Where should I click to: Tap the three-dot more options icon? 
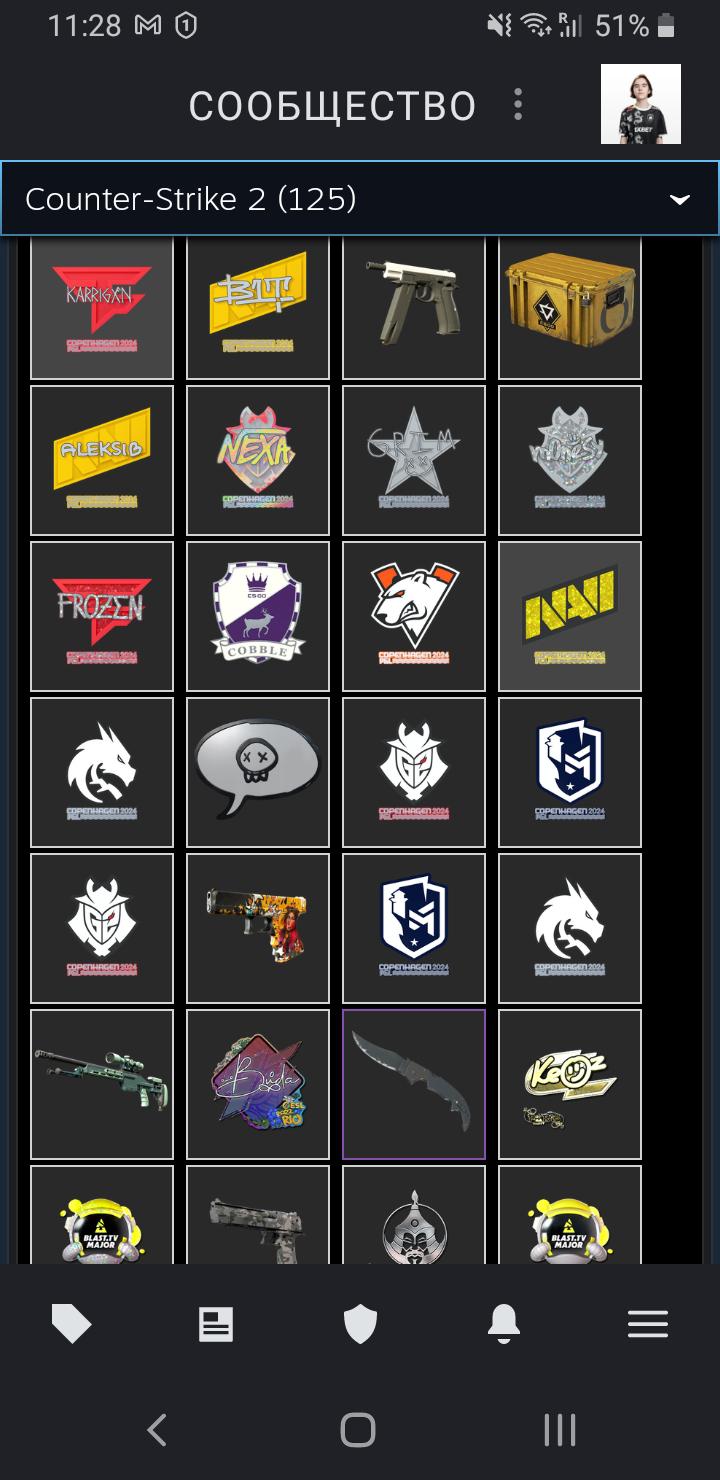point(518,104)
